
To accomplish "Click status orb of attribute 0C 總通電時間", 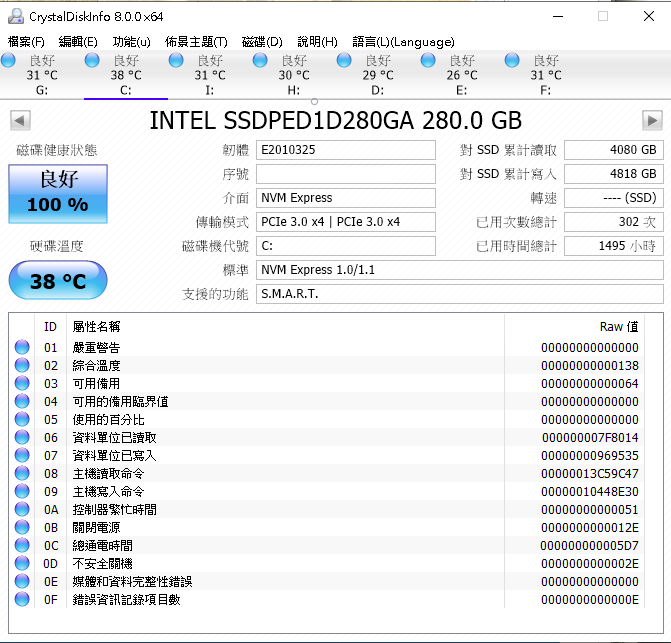I will 22,545.
